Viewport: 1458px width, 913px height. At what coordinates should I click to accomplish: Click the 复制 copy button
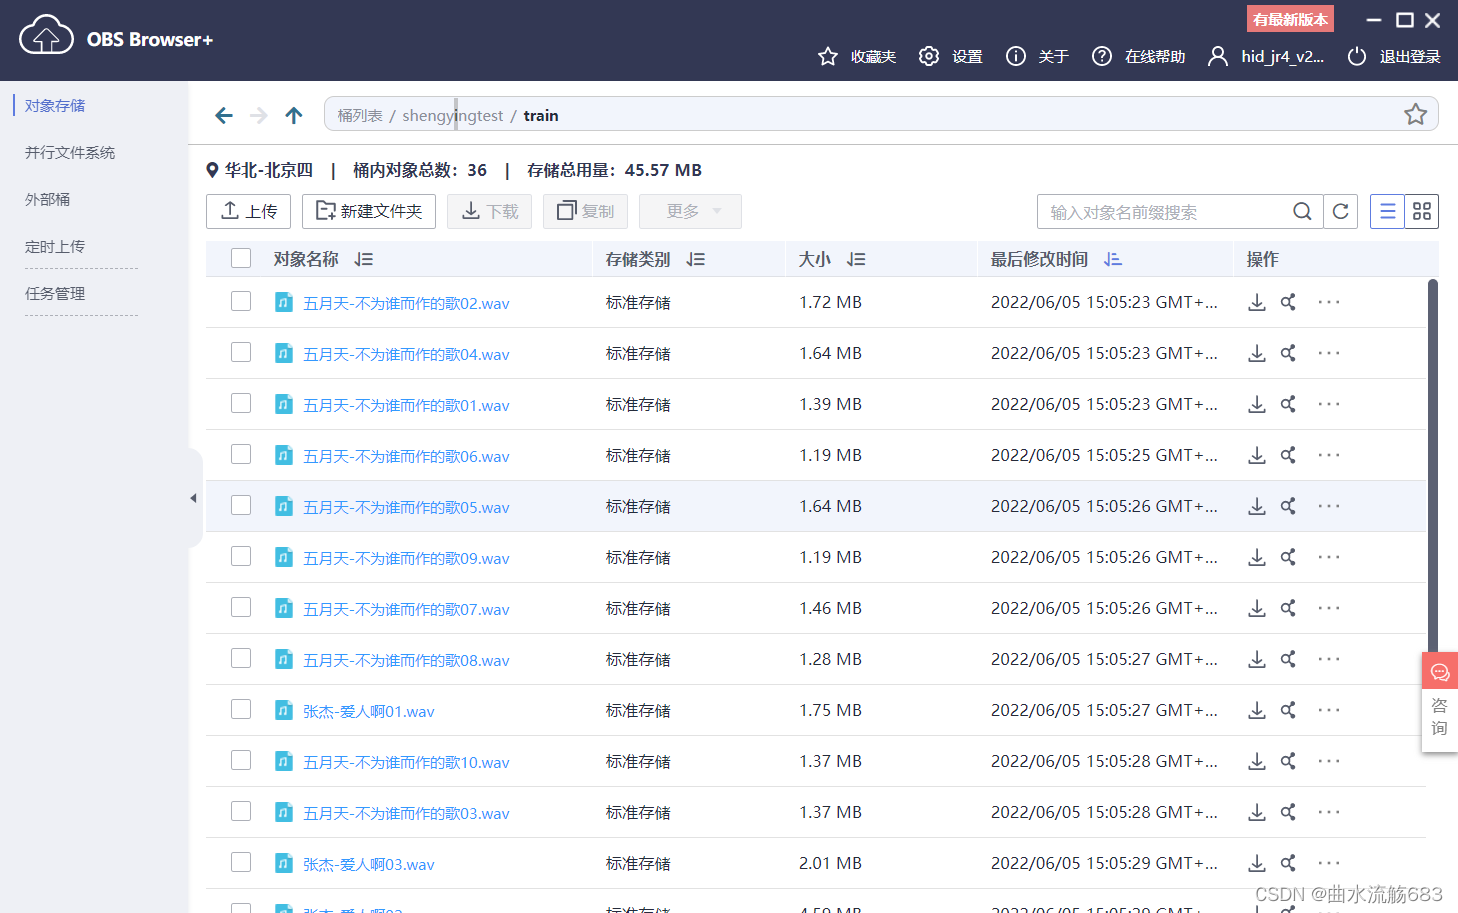coord(585,211)
